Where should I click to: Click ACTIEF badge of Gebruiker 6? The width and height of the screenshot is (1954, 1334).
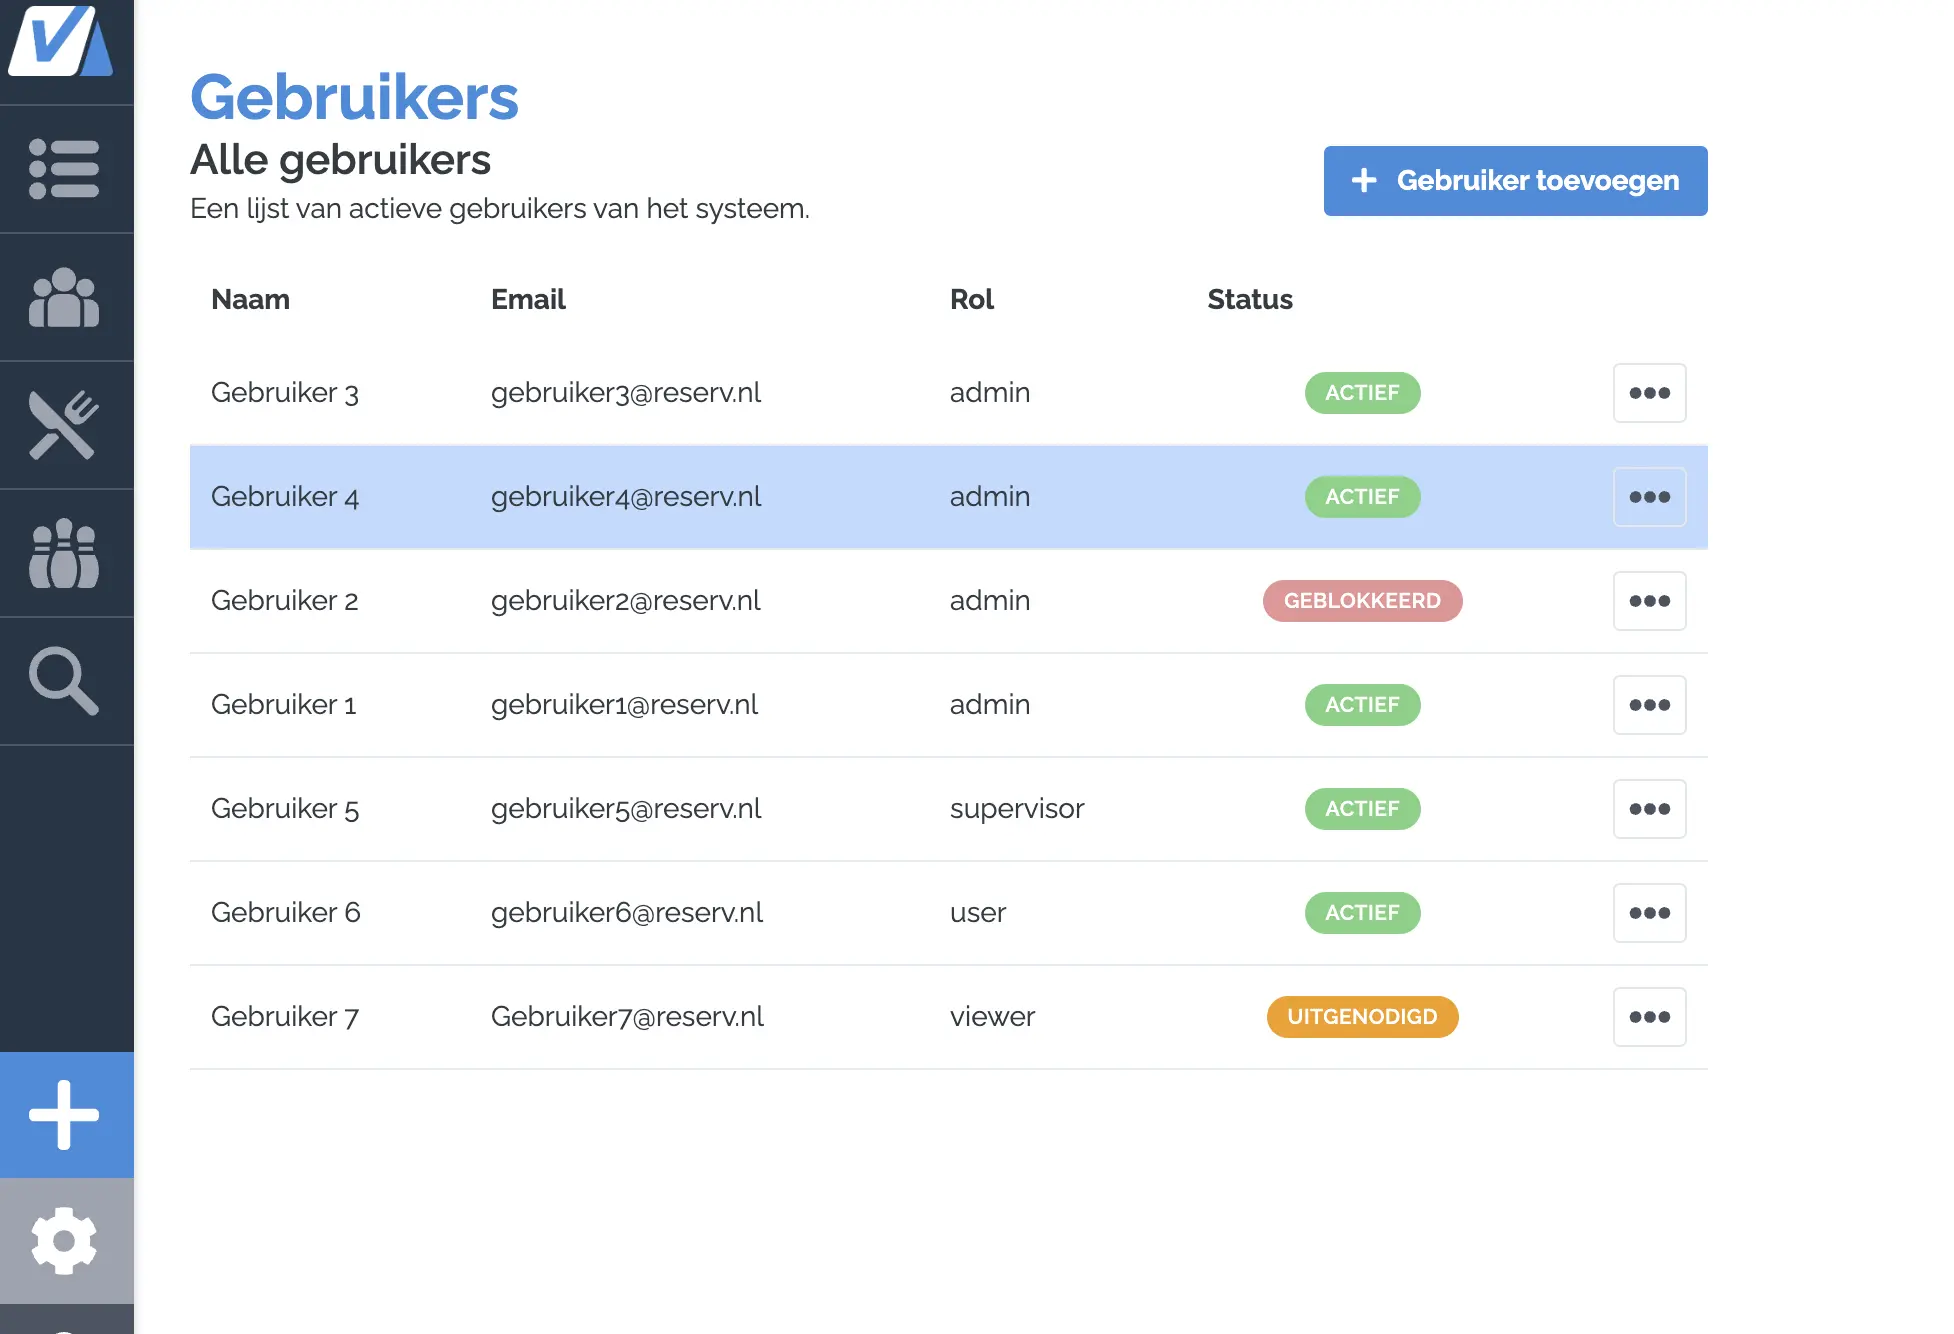coord(1362,913)
